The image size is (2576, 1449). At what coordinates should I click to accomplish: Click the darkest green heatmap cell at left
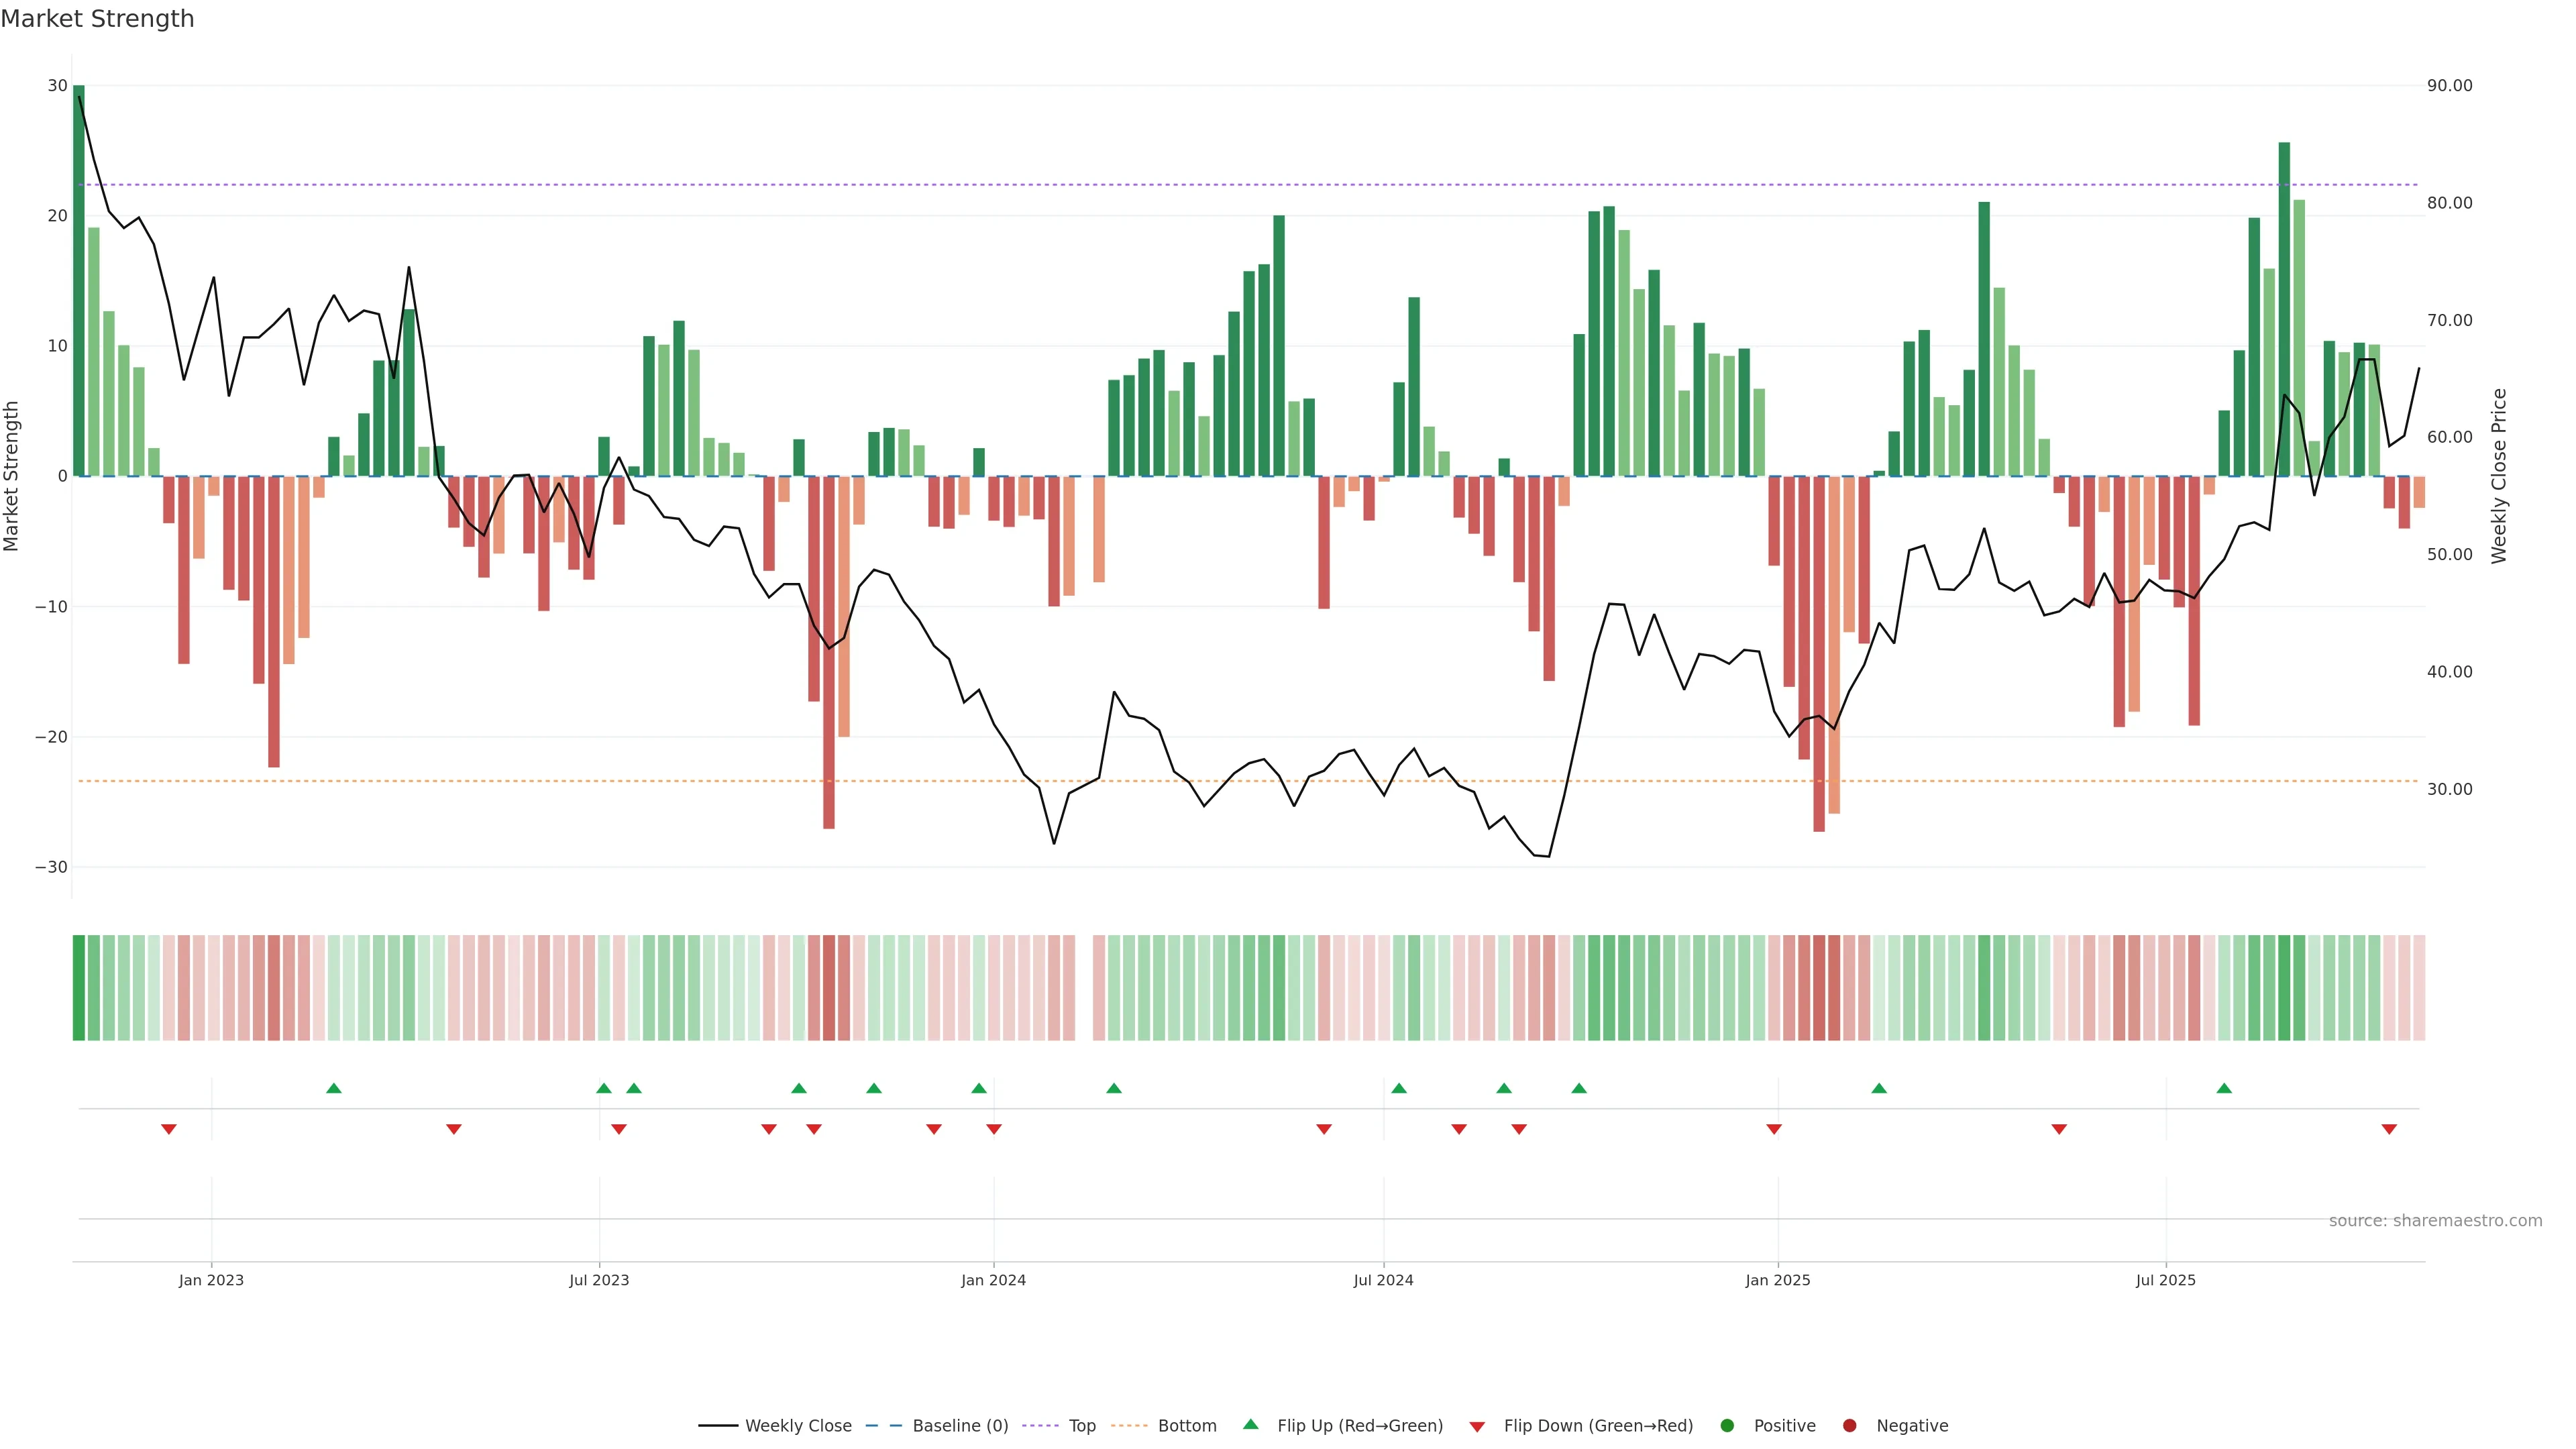tap(79, 988)
